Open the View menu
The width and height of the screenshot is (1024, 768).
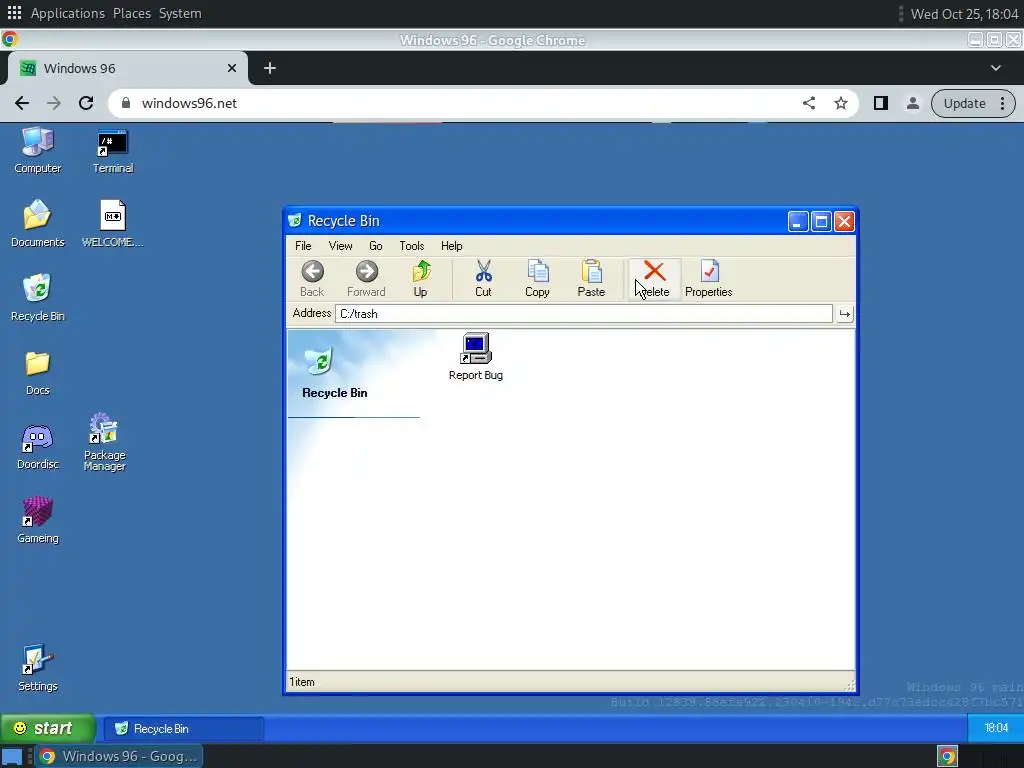[340, 246]
